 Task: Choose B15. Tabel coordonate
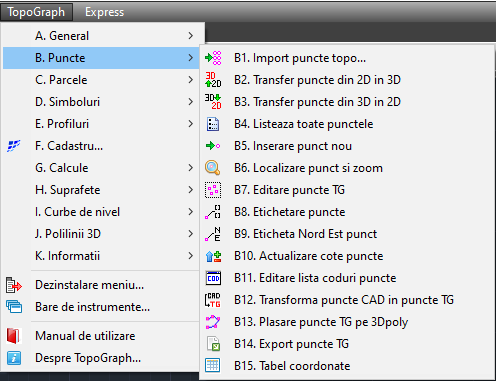coord(347,366)
